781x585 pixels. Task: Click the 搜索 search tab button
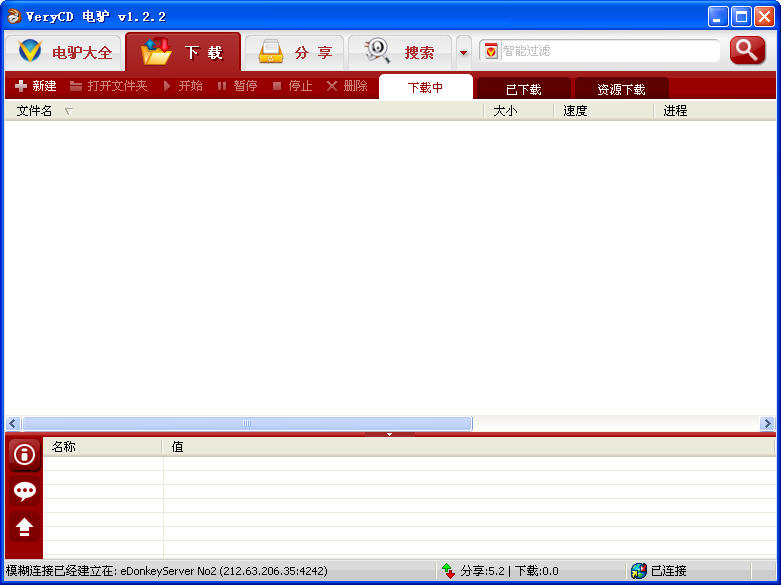(400, 52)
